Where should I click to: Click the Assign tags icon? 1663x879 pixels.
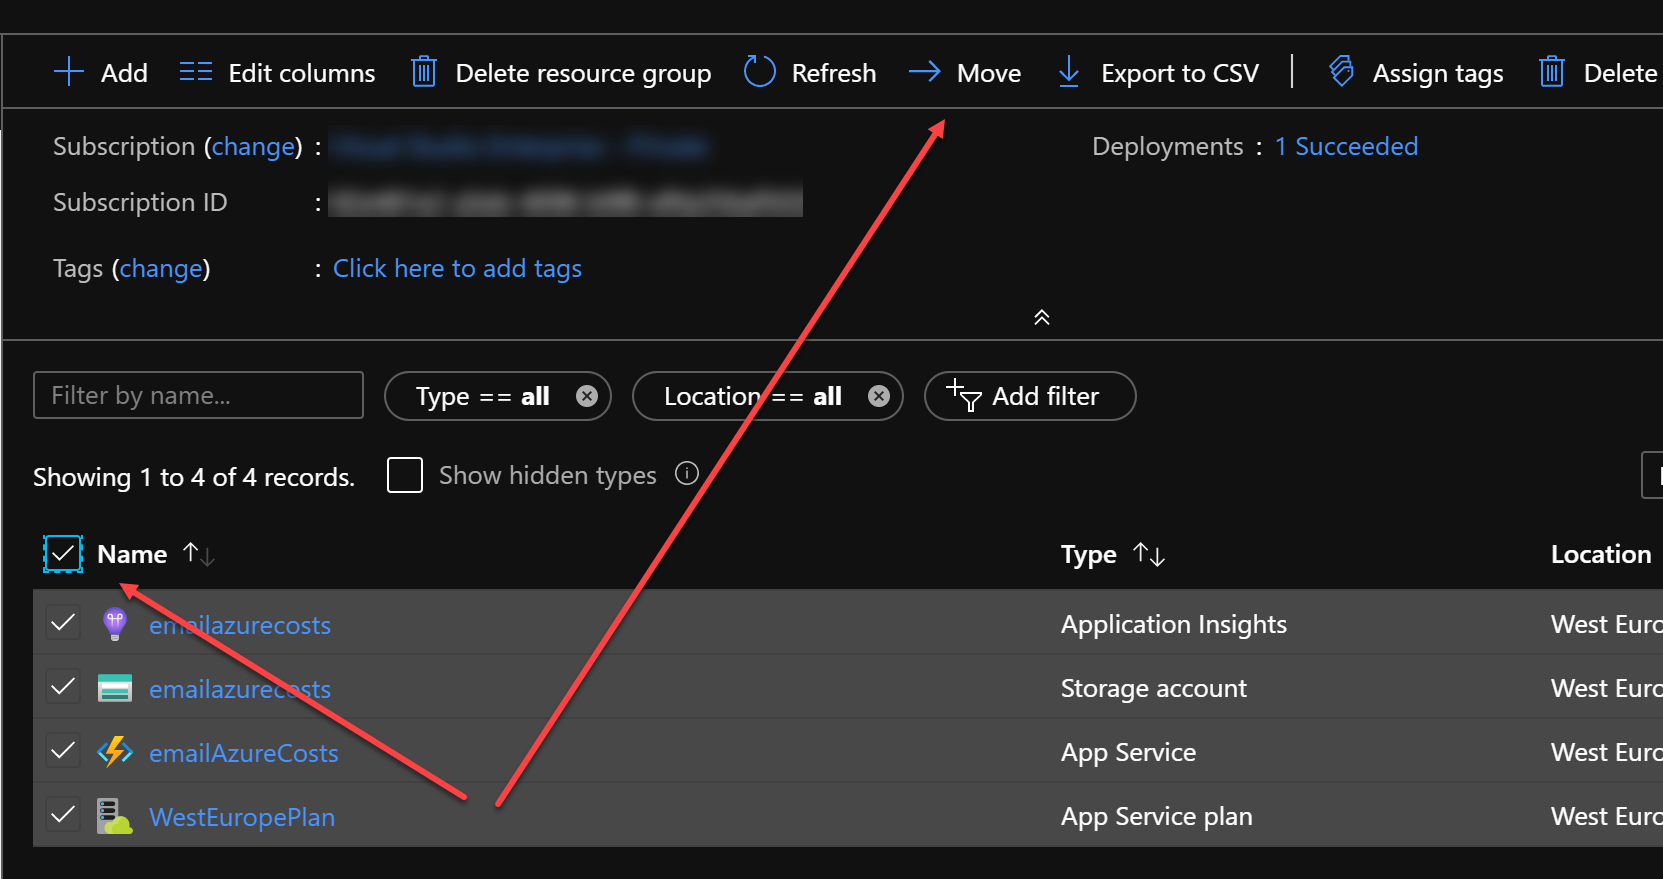pyautogui.click(x=1342, y=72)
